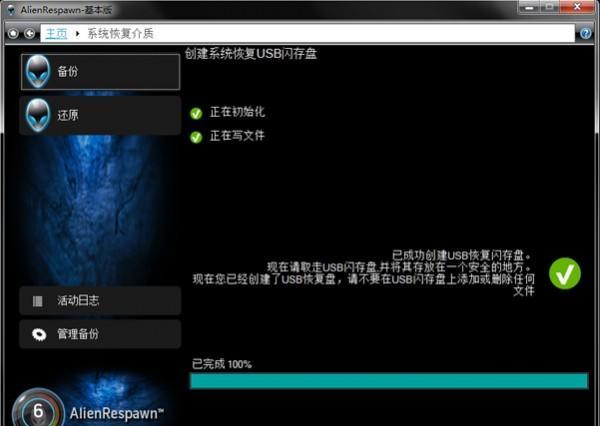Viewport: 600px width, 426px height.
Task: Open 管理备份 manage backups
Action: coord(100,334)
